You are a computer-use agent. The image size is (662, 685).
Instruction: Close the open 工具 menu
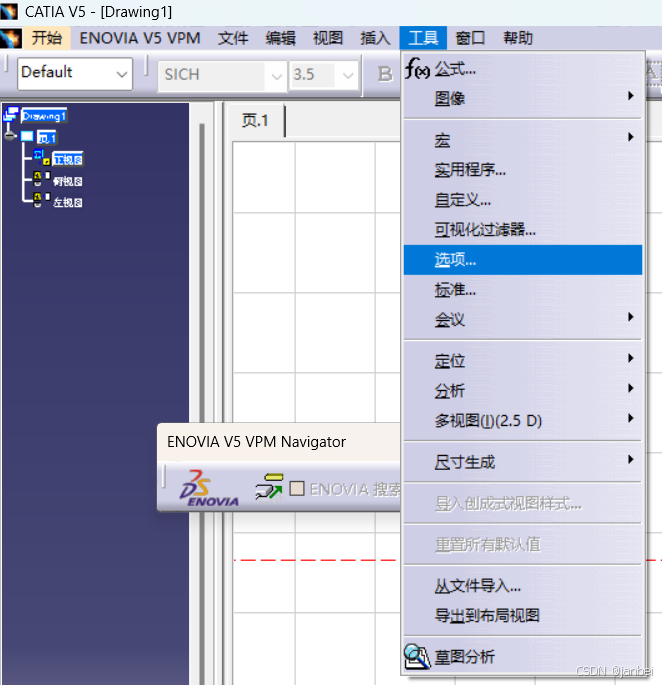[423, 38]
